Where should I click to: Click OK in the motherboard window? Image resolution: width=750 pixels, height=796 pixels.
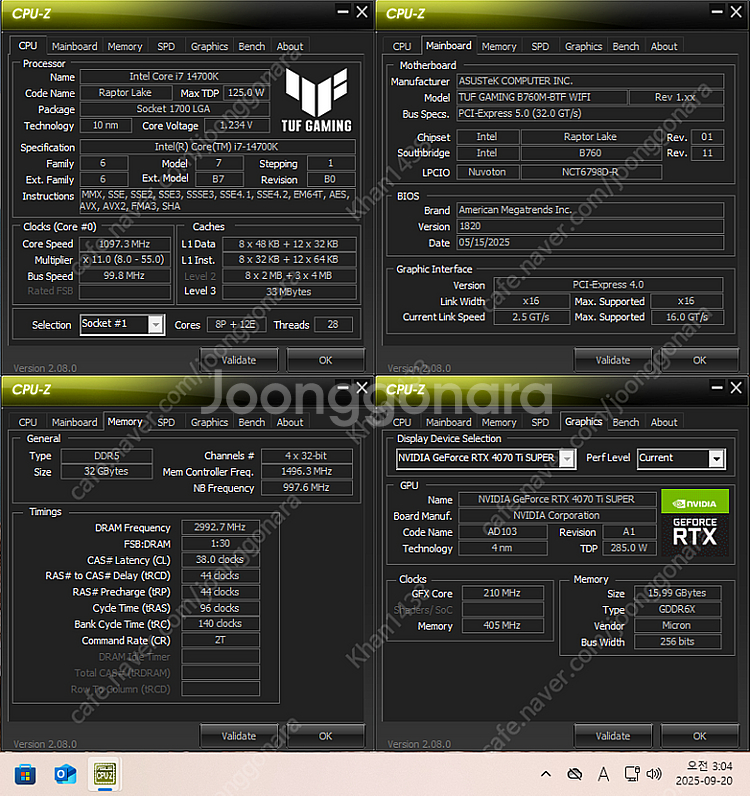click(x=700, y=360)
